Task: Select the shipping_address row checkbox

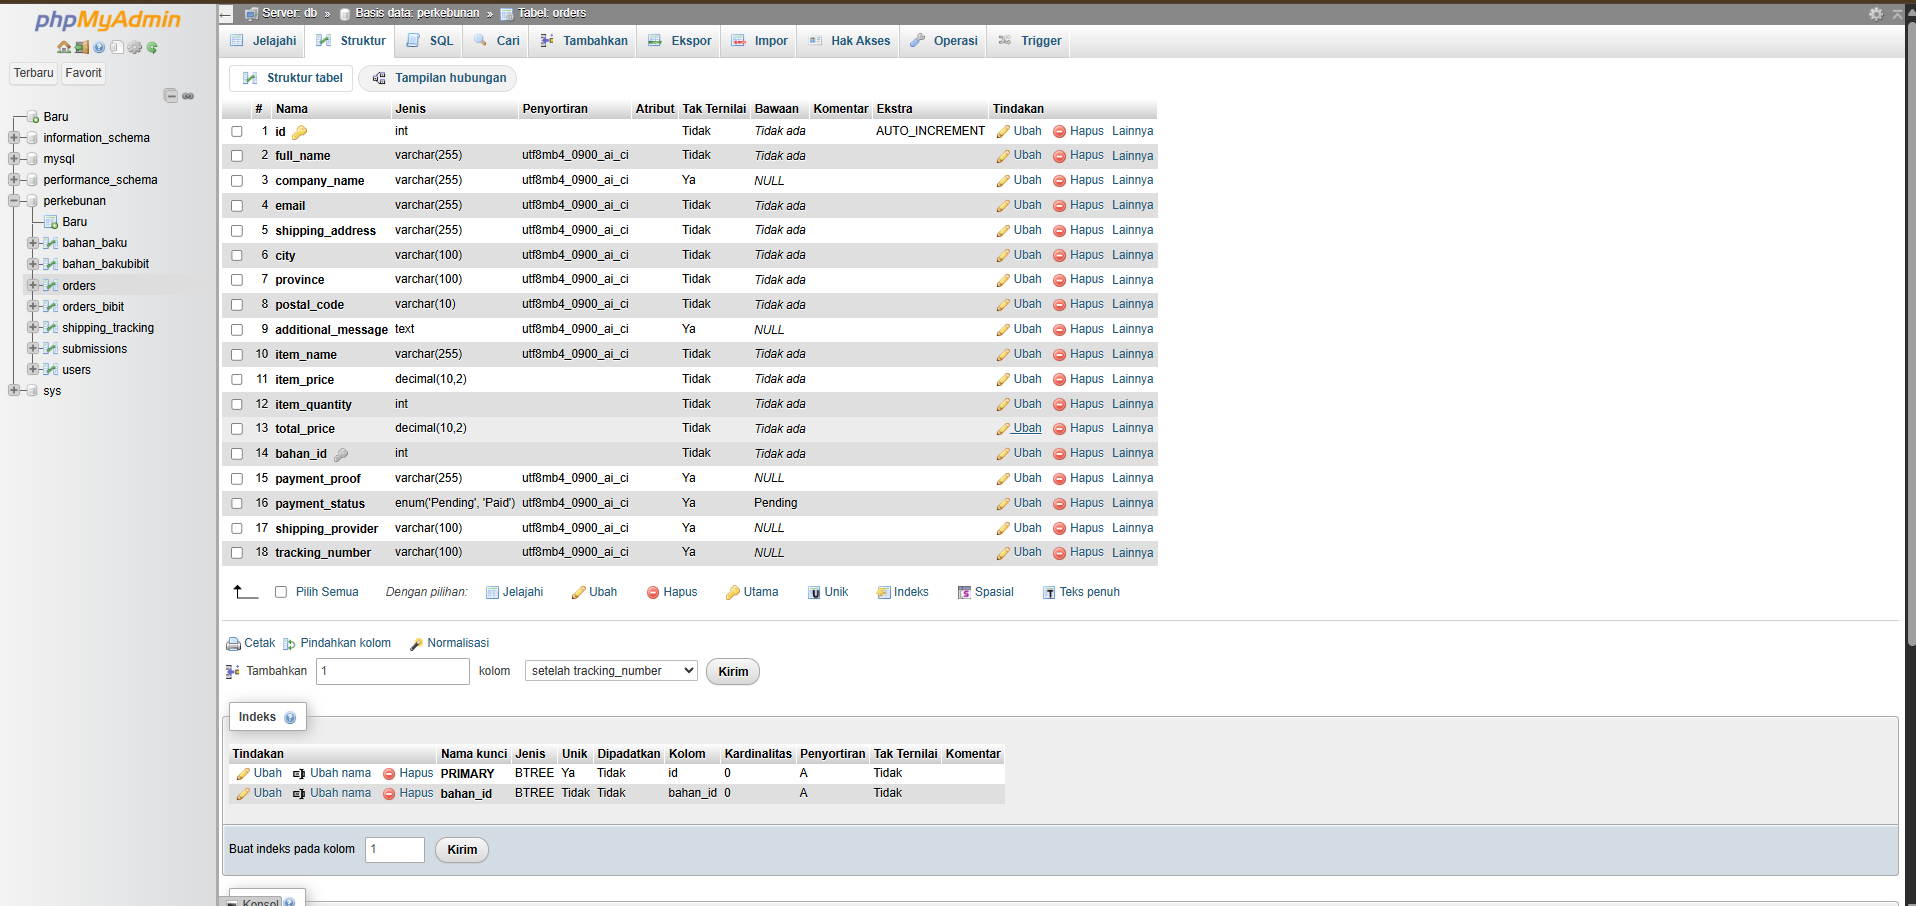Action: [237, 231]
